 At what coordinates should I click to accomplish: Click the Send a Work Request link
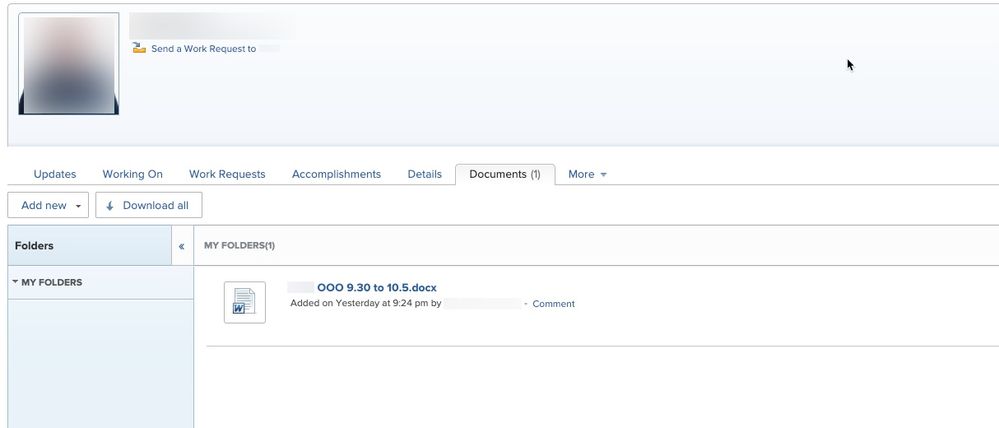[x=203, y=48]
